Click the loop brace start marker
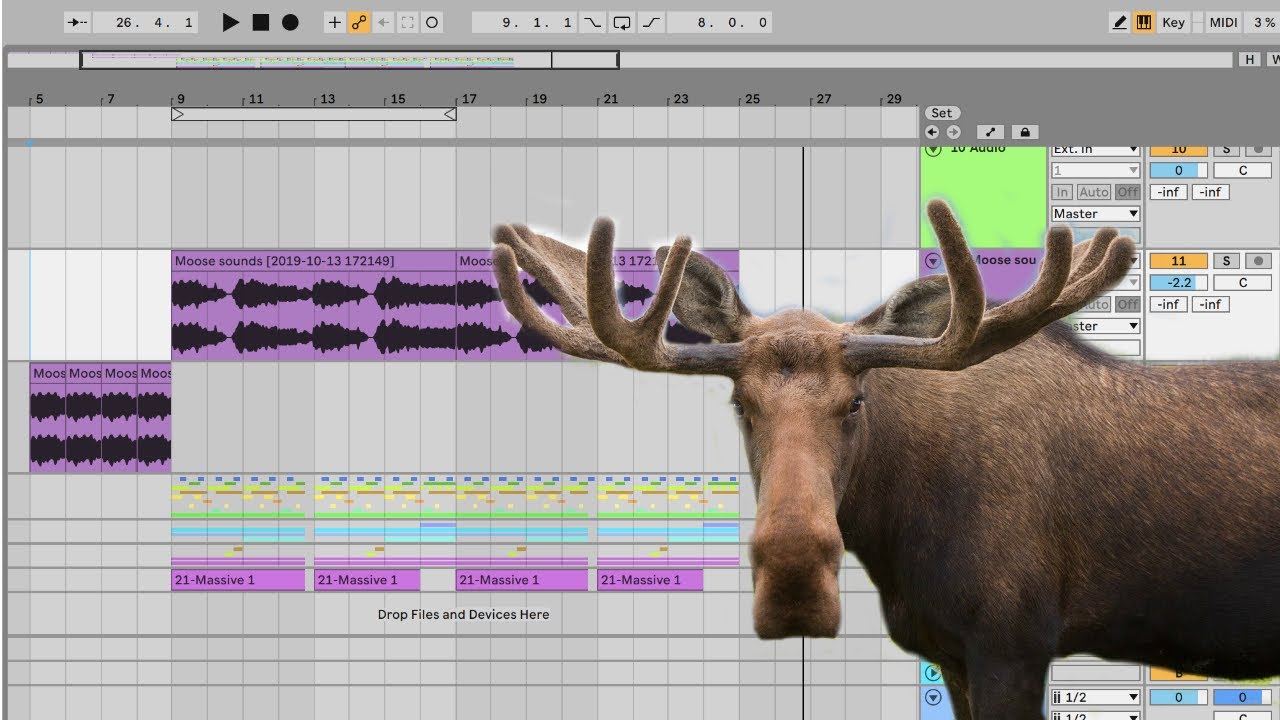1280x720 pixels. 178,114
